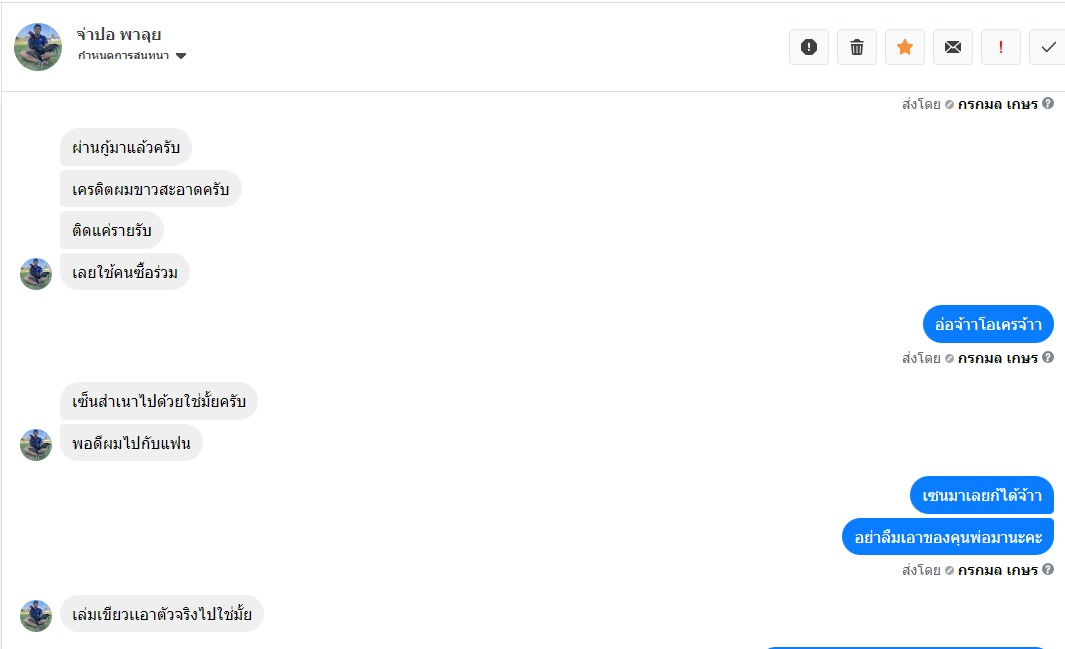Click the spam report octagon icon
This screenshot has height=649, width=1065.
809,47
